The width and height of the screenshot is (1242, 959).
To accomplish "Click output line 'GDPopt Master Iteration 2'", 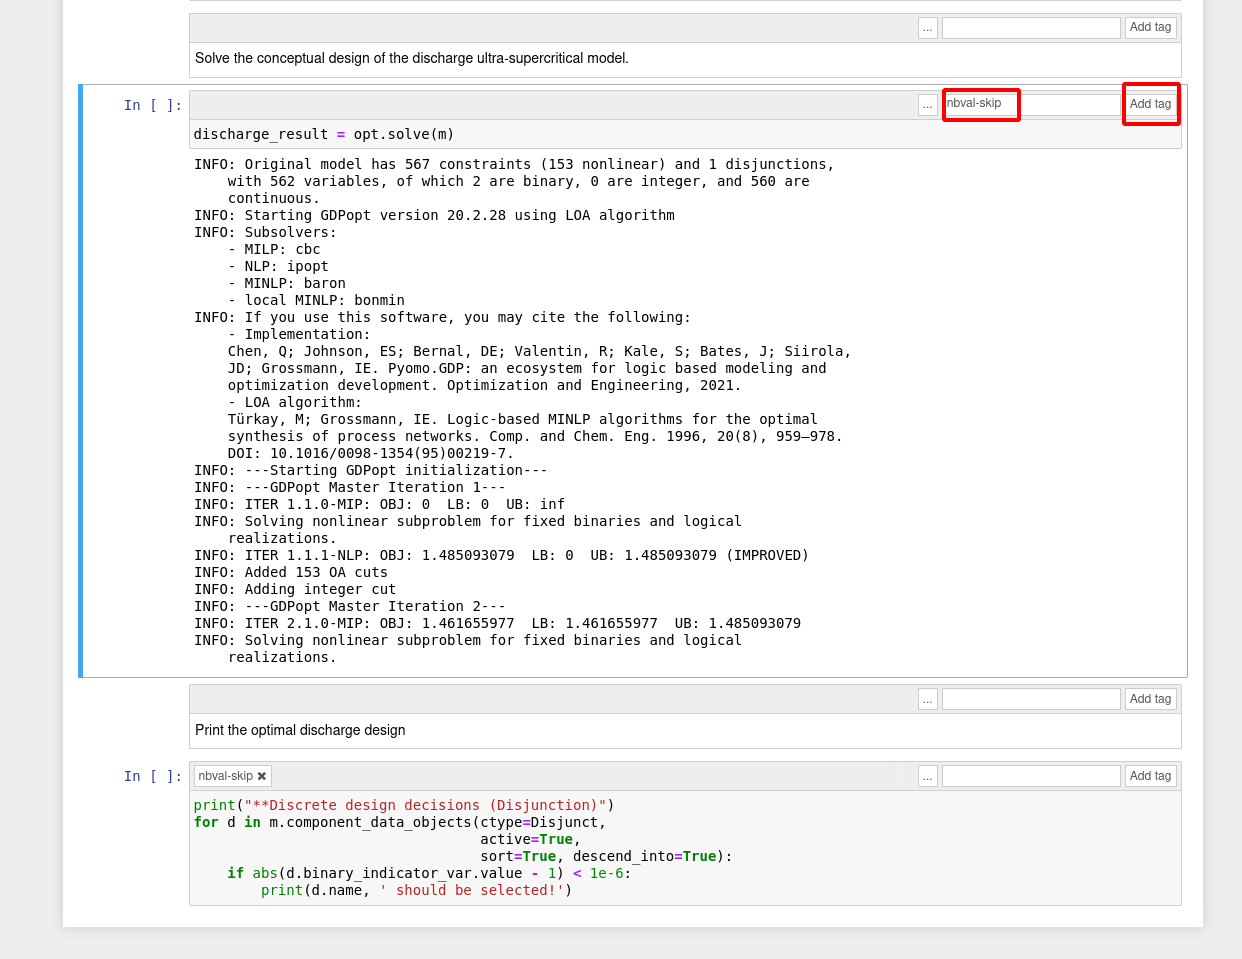I will [350, 606].
